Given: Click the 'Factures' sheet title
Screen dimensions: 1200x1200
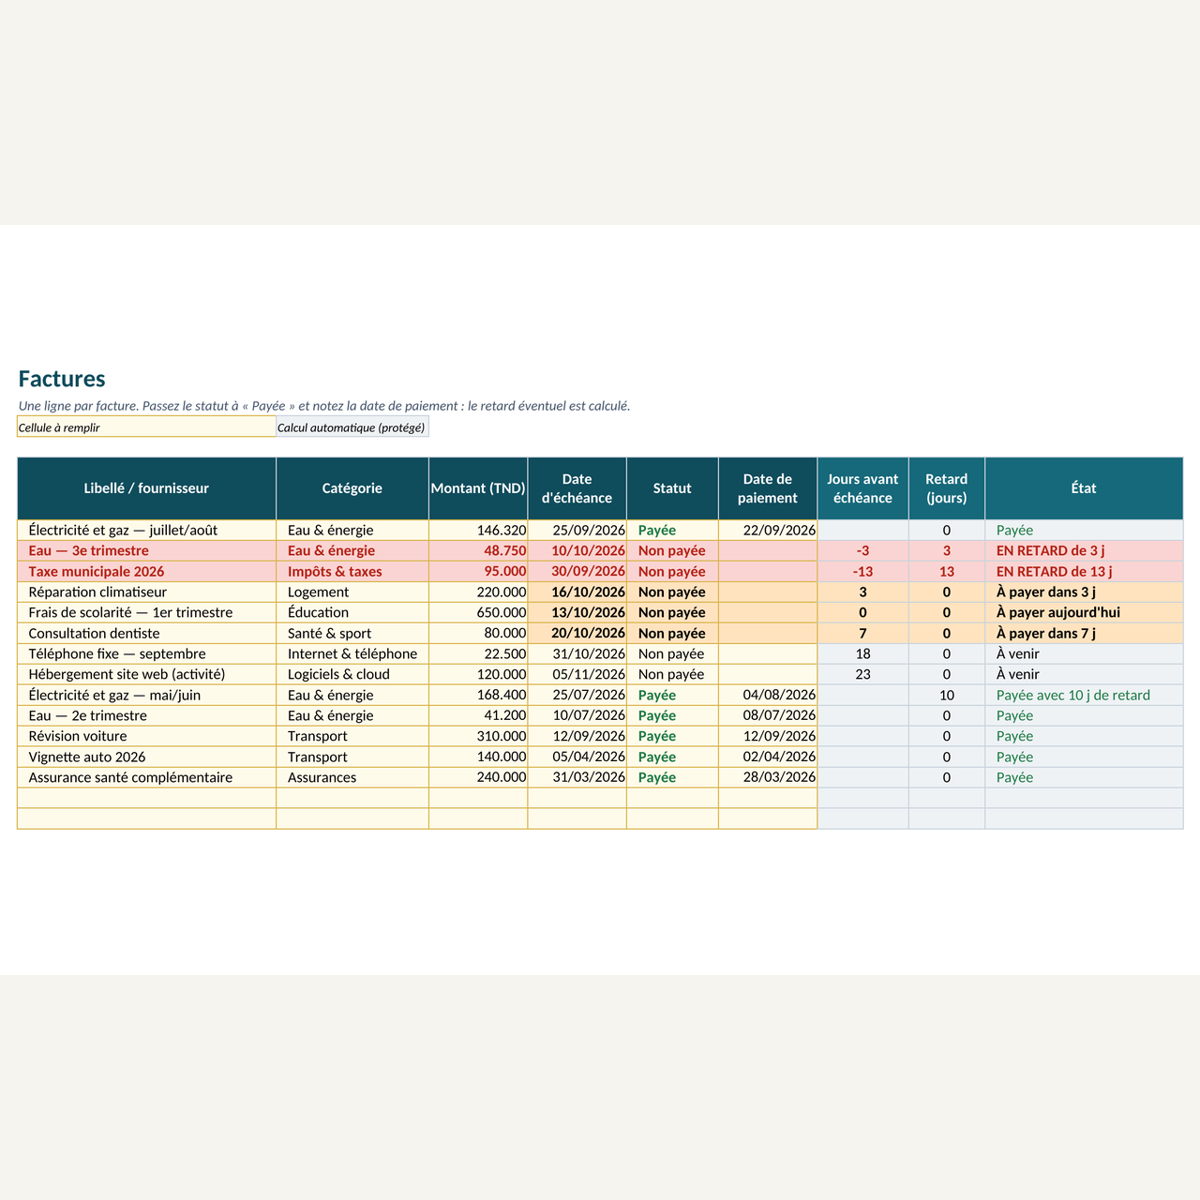Looking at the screenshot, I should pos(62,379).
